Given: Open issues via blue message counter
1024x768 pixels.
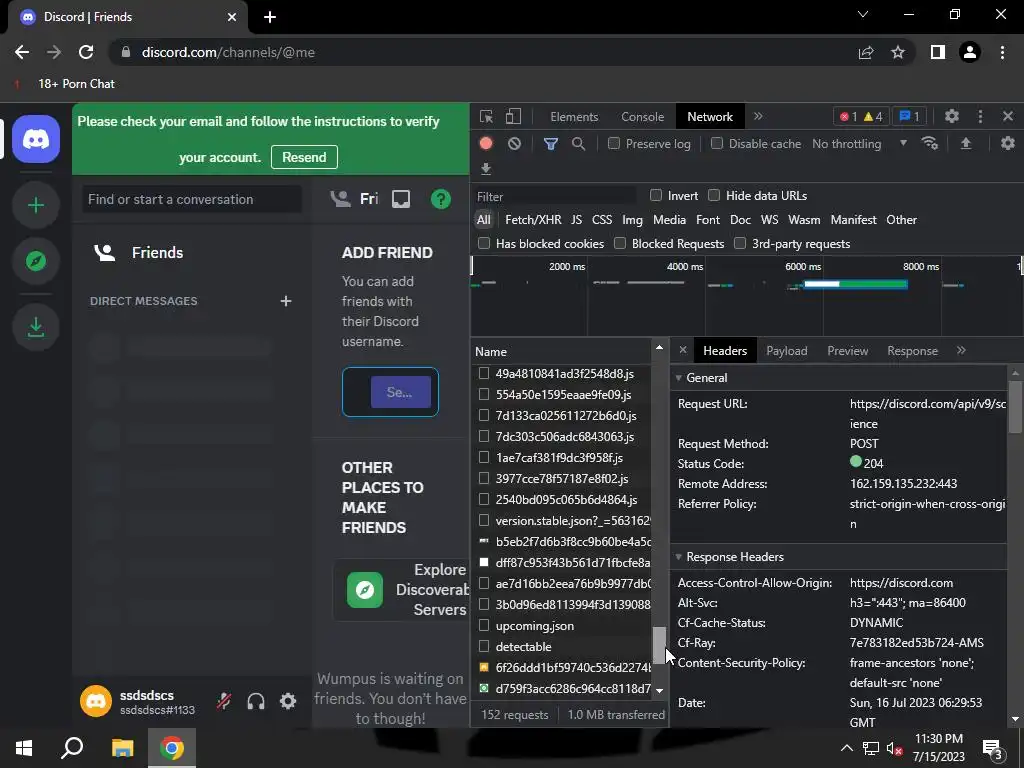Looking at the screenshot, I should 909,116.
